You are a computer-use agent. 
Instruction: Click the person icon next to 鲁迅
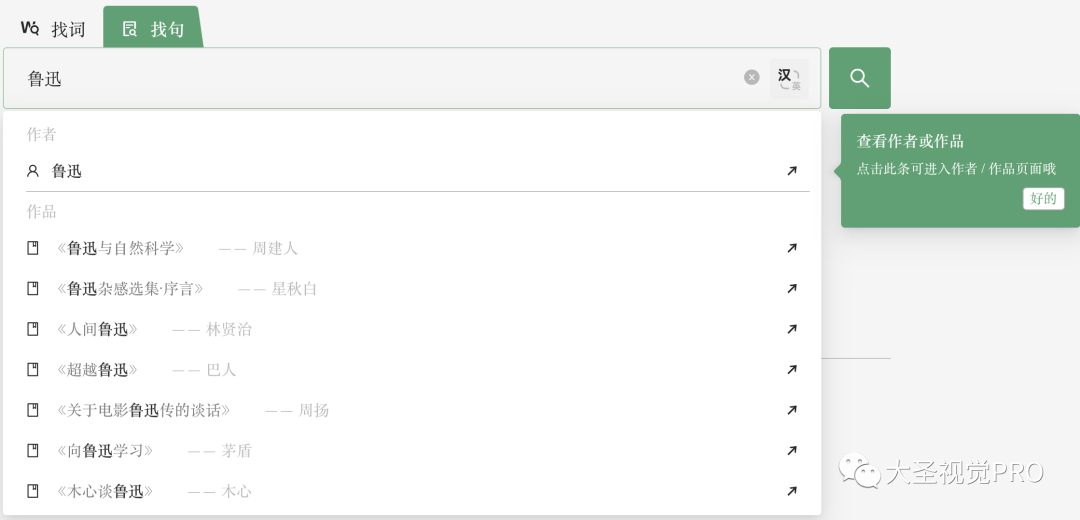tap(33, 171)
